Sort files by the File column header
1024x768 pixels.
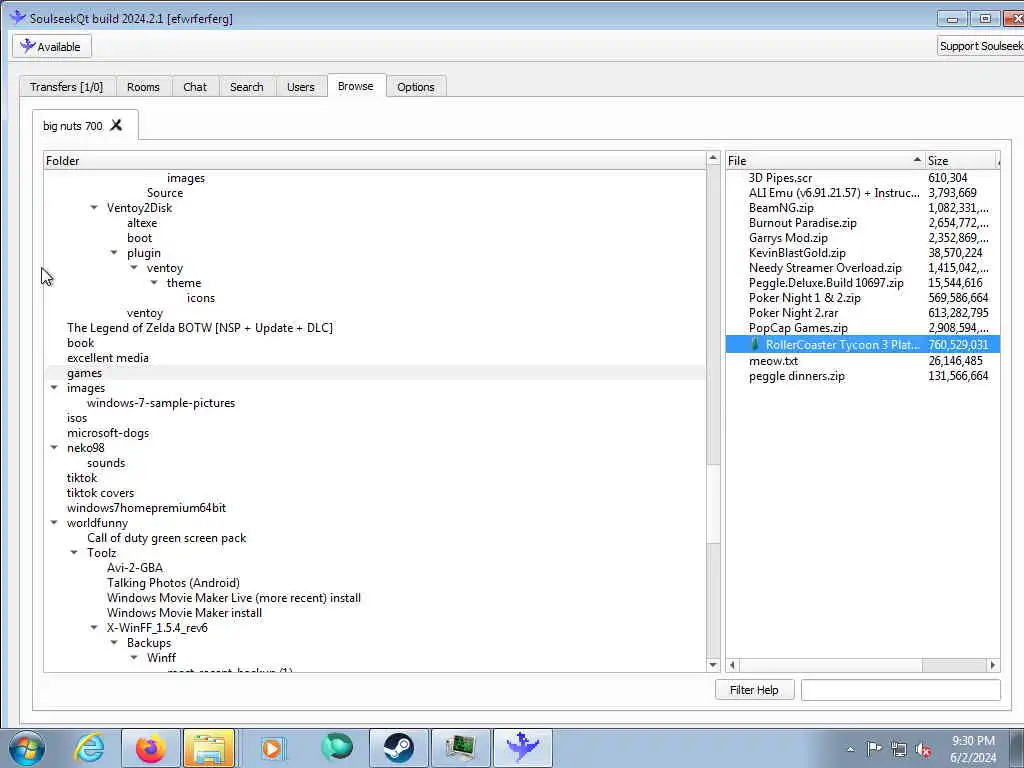tap(825, 161)
